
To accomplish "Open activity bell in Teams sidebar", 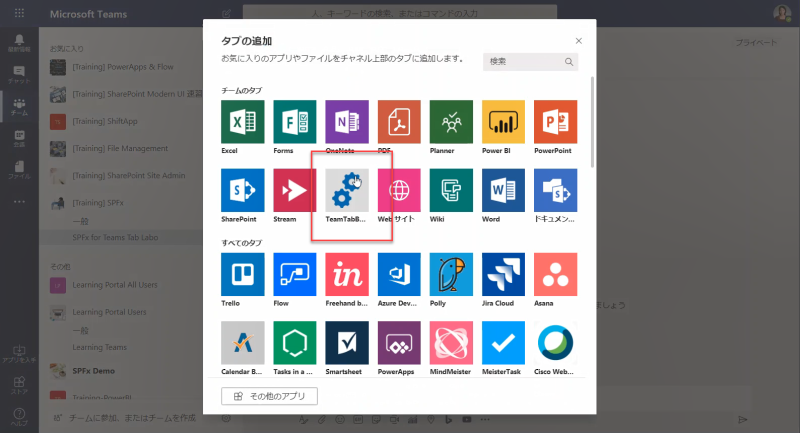I will (19, 43).
